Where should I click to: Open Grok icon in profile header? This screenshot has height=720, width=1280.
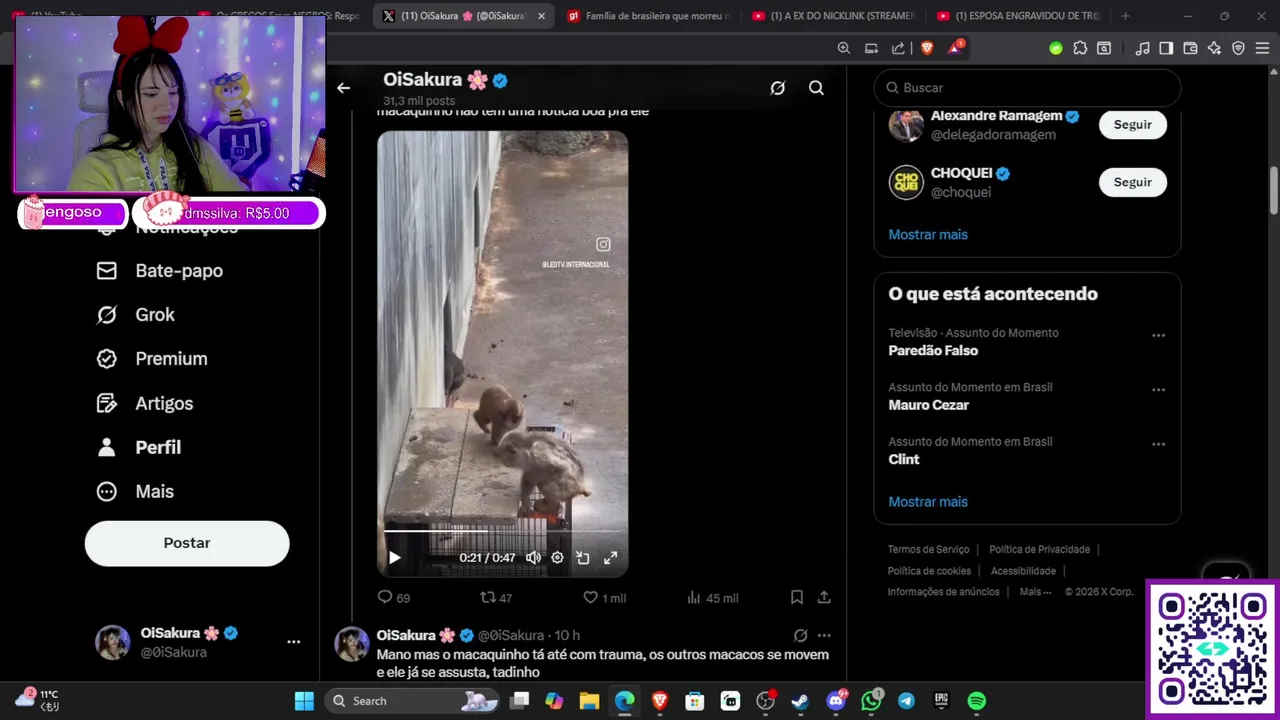[x=778, y=88]
